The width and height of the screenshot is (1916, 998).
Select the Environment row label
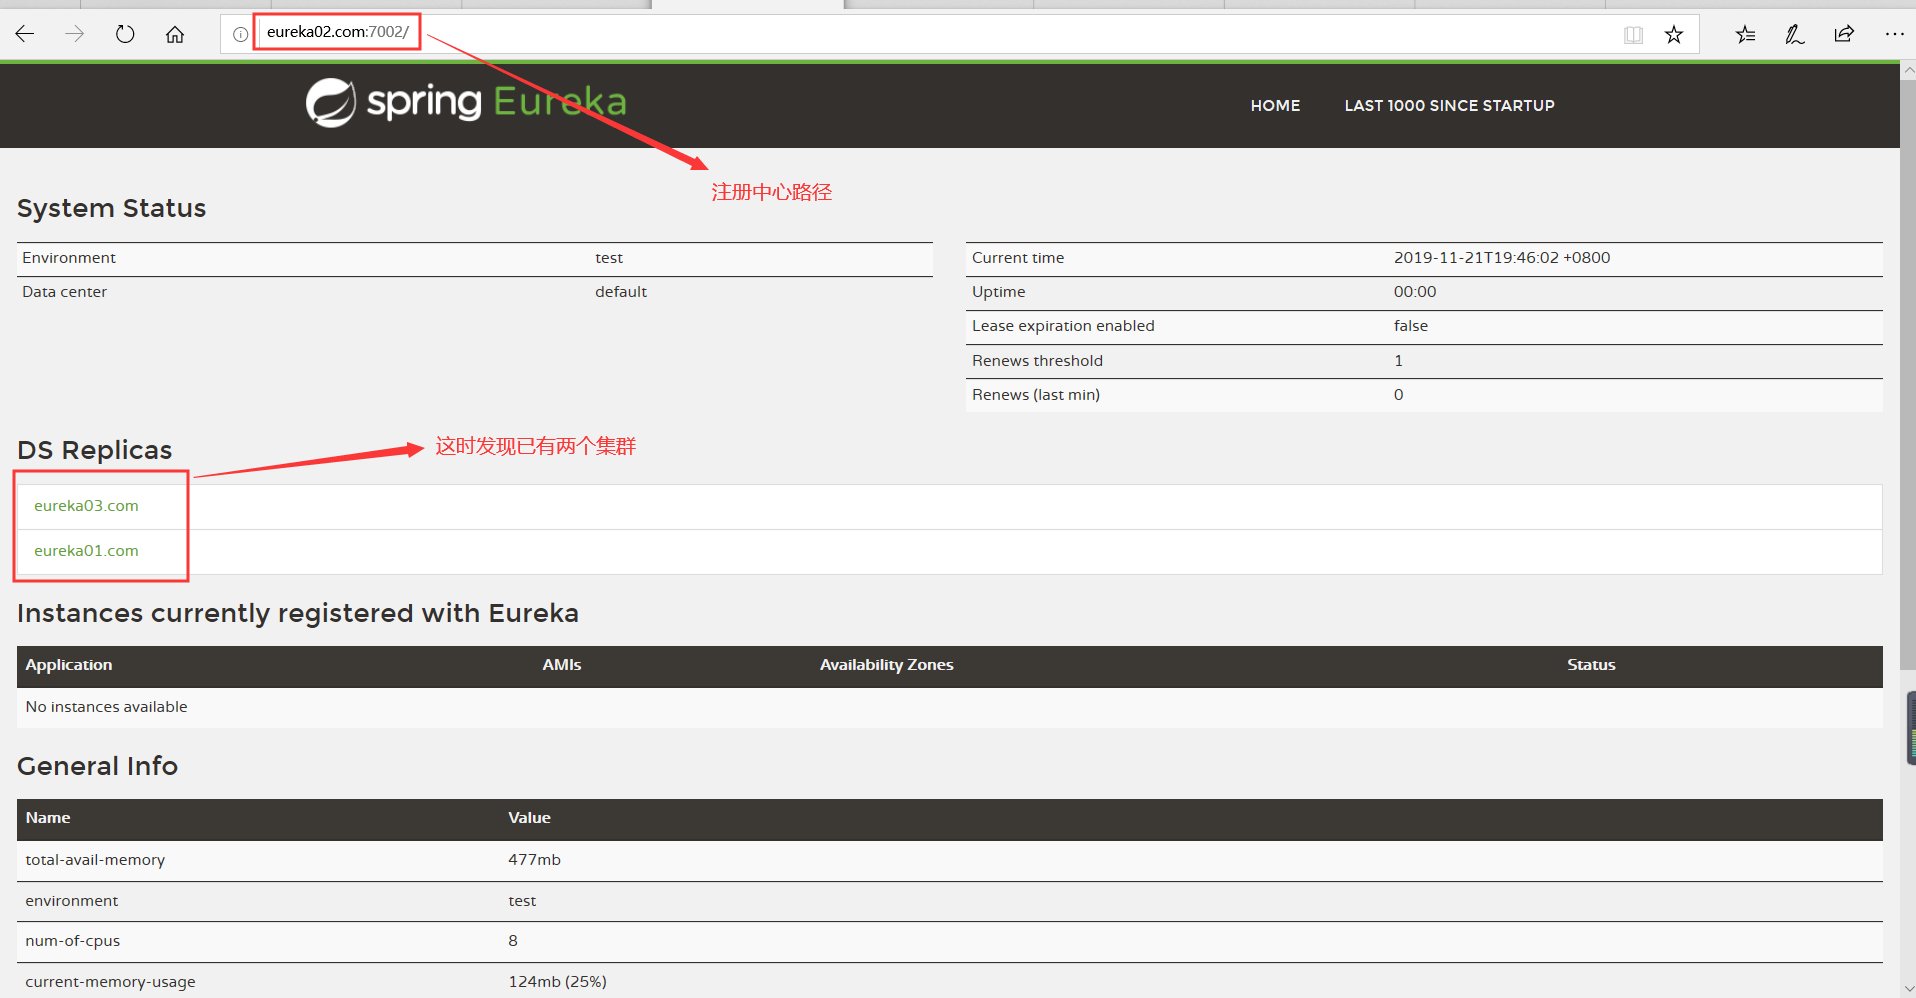(x=69, y=258)
